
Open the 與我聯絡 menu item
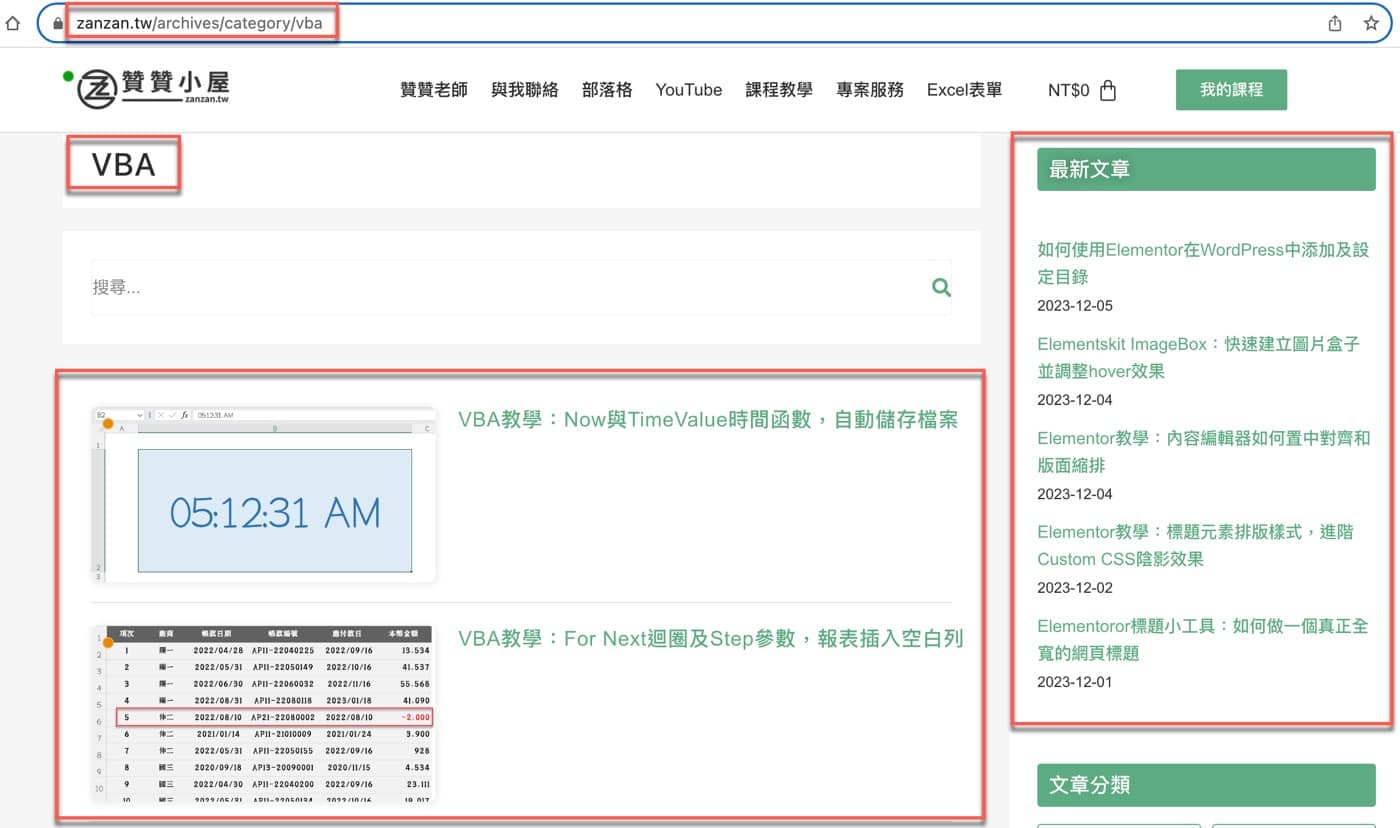click(525, 90)
